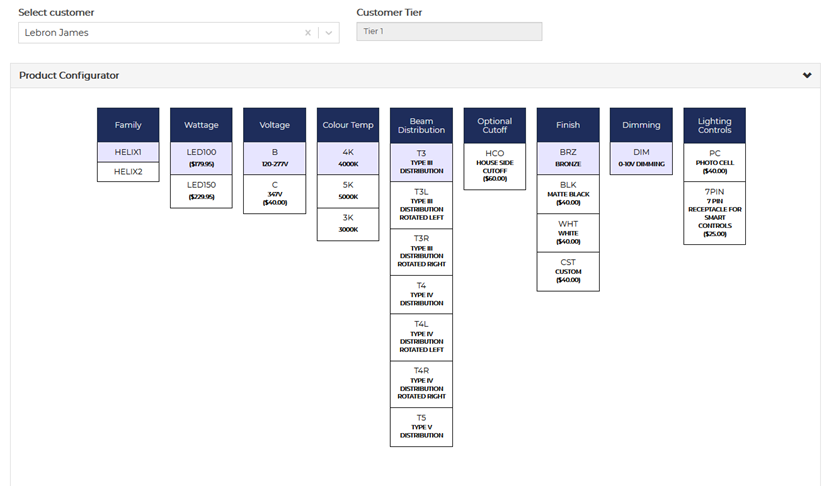Image resolution: width=829 pixels, height=486 pixels.
Task: Select DIM 0-10V dimming option
Action: (x=641, y=157)
